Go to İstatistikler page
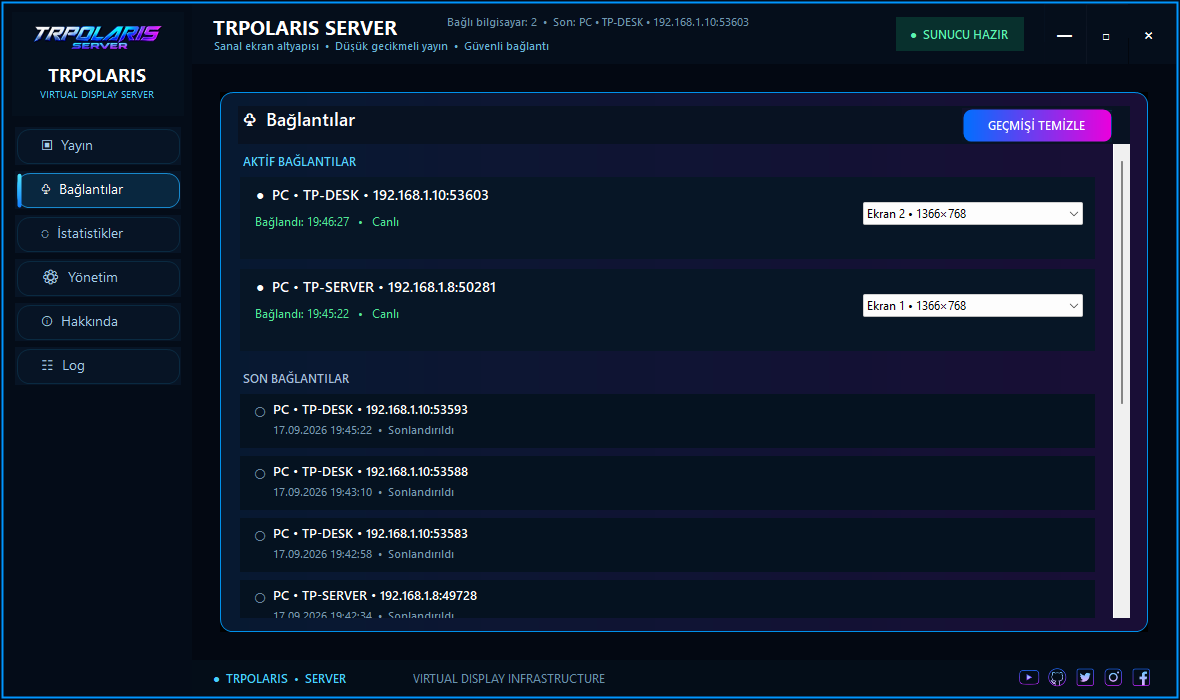Viewport: 1180px width, 700px height. (98, 234)
